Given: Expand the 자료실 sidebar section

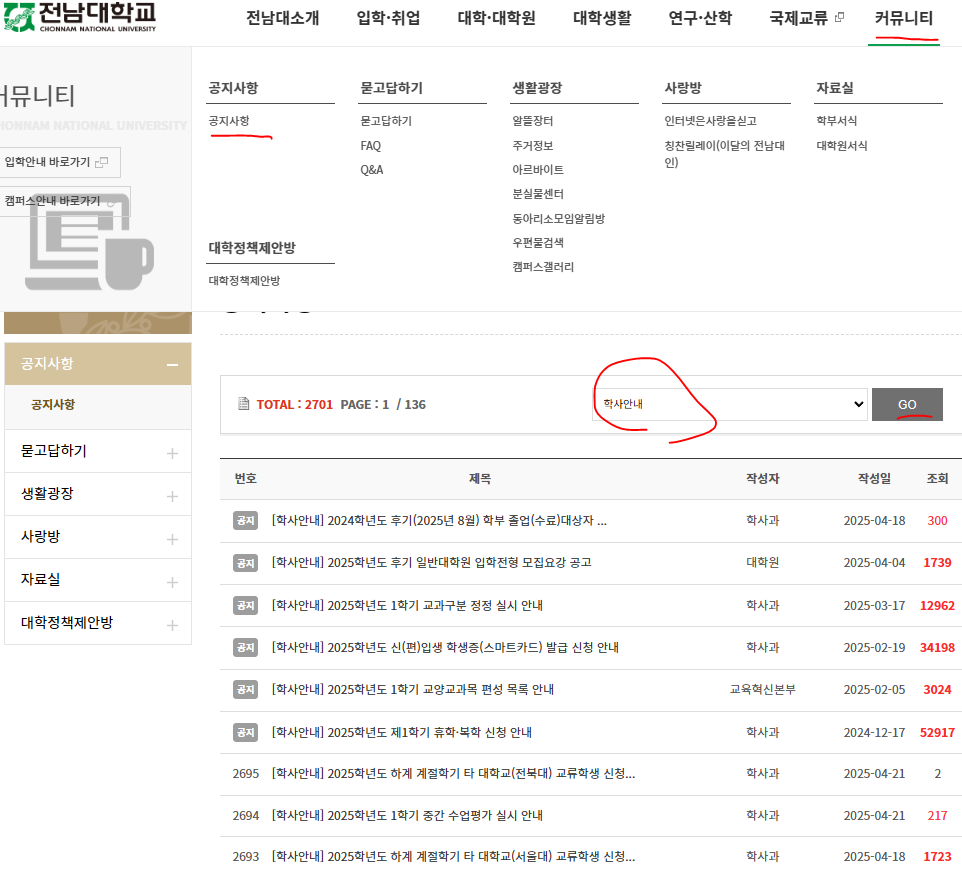Looking at the screenshot, I should [172, 581].
